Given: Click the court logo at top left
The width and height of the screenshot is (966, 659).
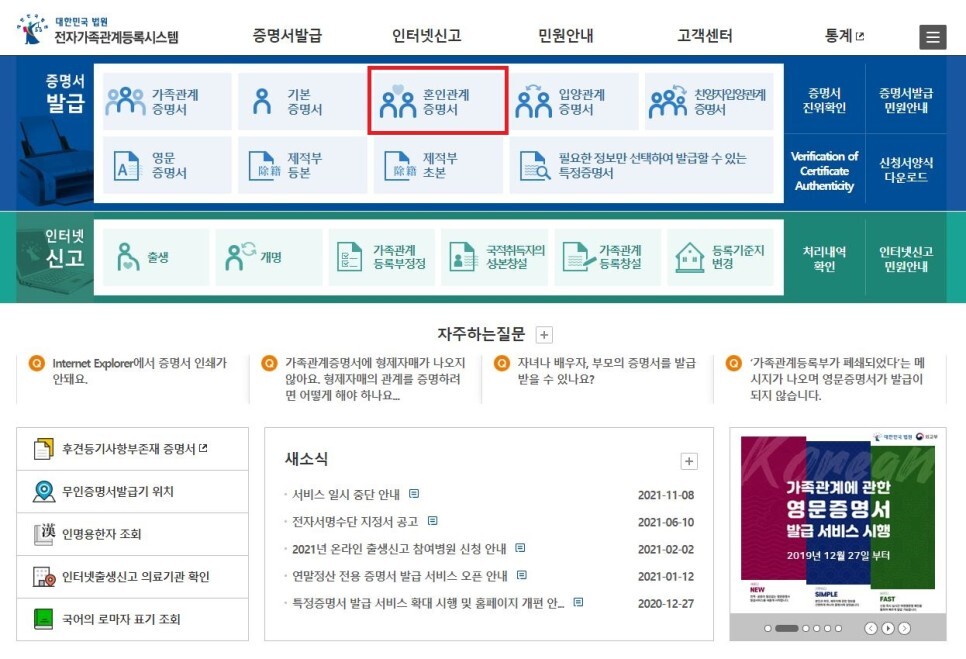Looking at the screenshot, I should point(97,31).
